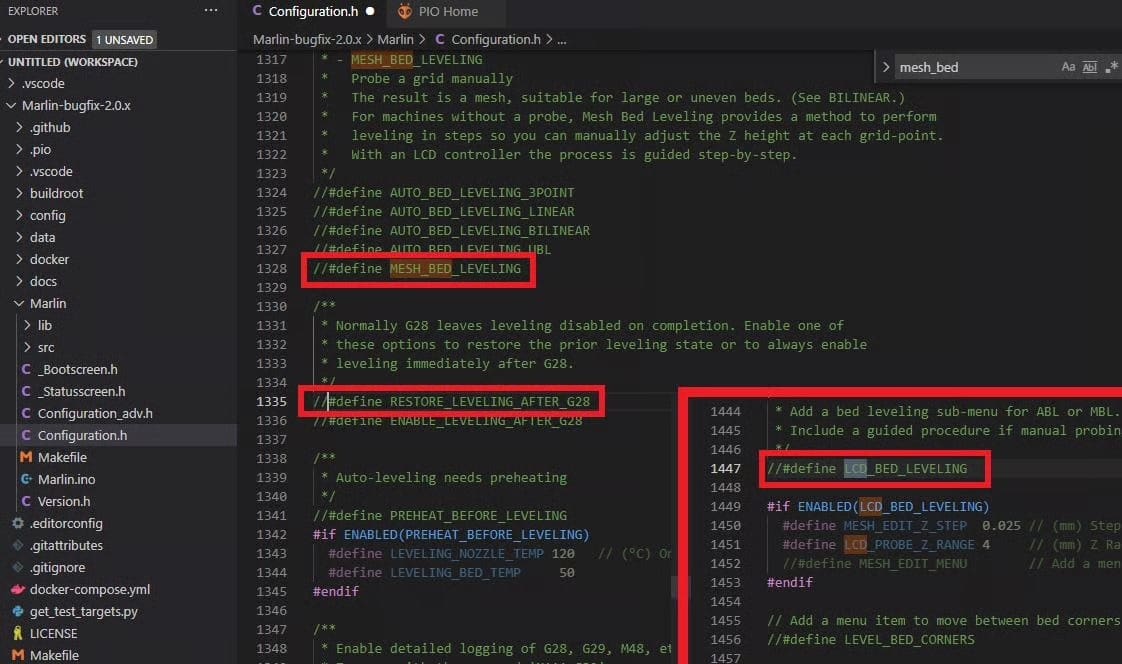Click '#endif' on line 1453

click(x=790, y=582)
